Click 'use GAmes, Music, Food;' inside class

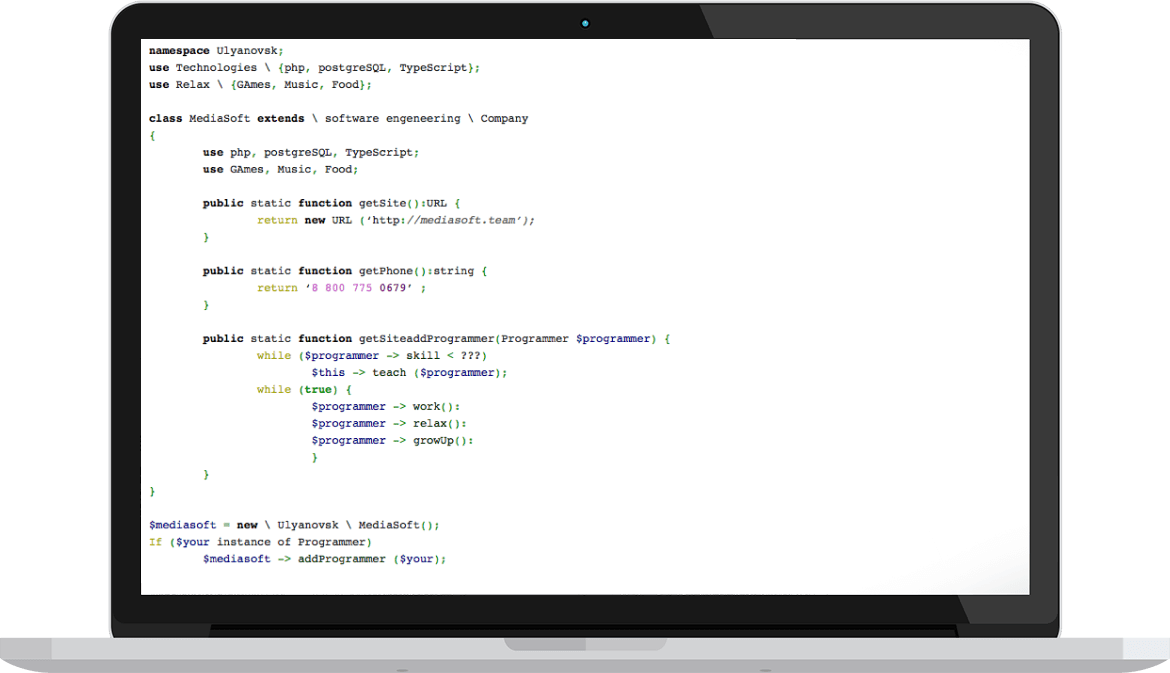point(280,169)
